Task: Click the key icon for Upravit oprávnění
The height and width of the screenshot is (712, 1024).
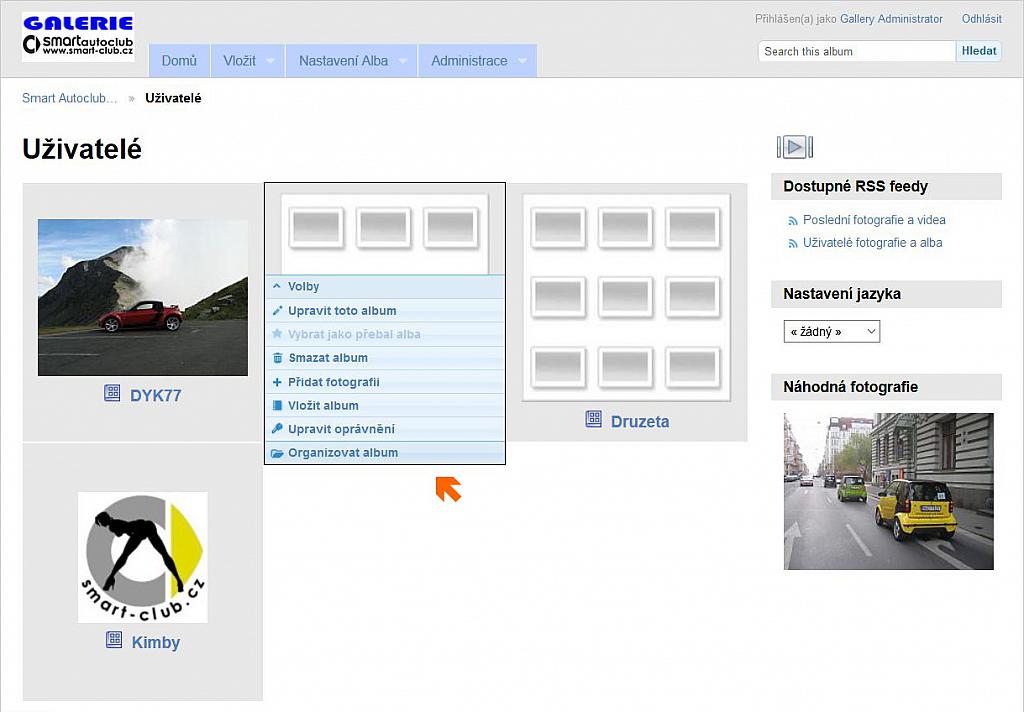Action: point(278,429)
